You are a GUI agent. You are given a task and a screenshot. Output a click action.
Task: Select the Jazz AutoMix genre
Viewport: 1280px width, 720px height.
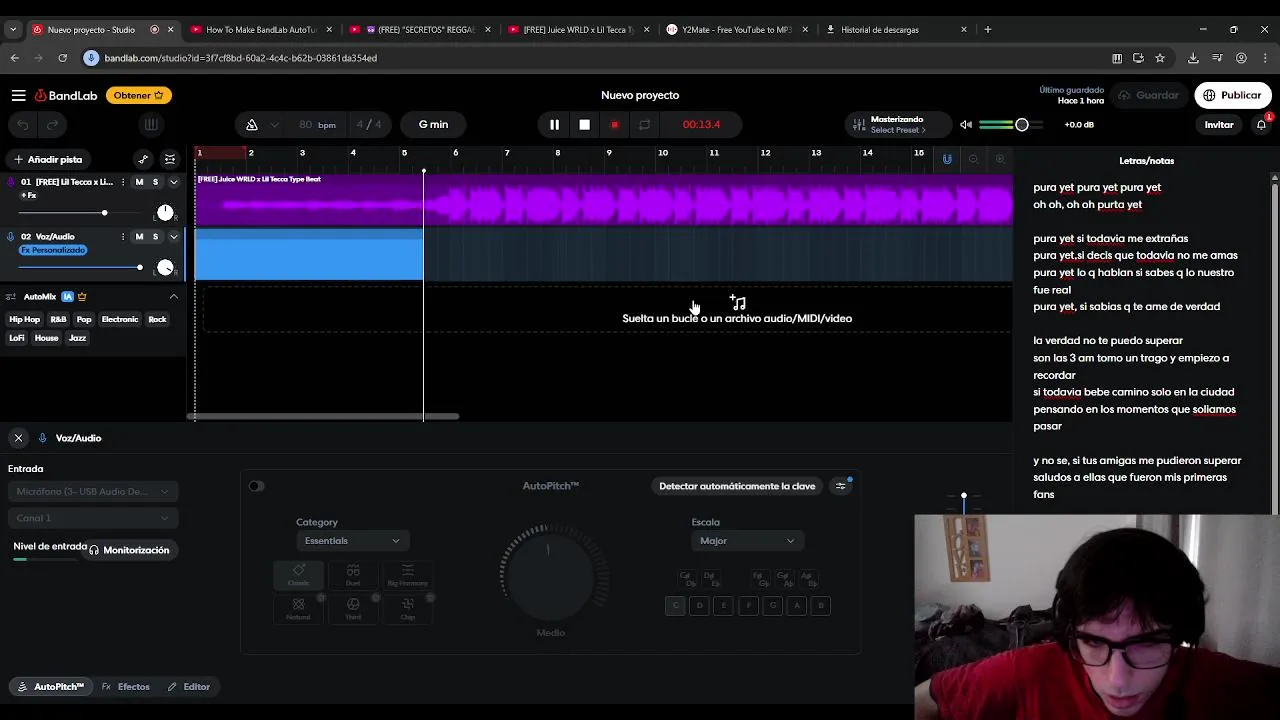(x=77, y=338)
